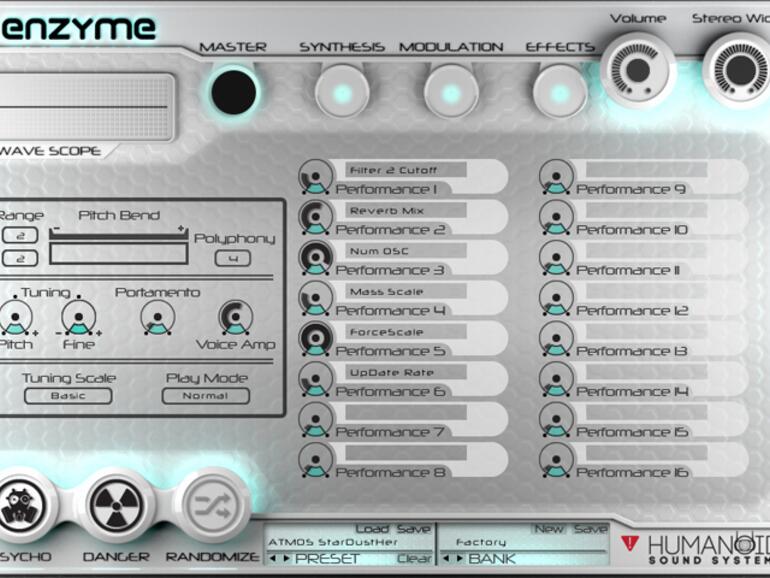The height and width of the screenshot is (578, 770).
Task: Open the empty Performance 7 assignment field
Action: click(x=406, y=413)
